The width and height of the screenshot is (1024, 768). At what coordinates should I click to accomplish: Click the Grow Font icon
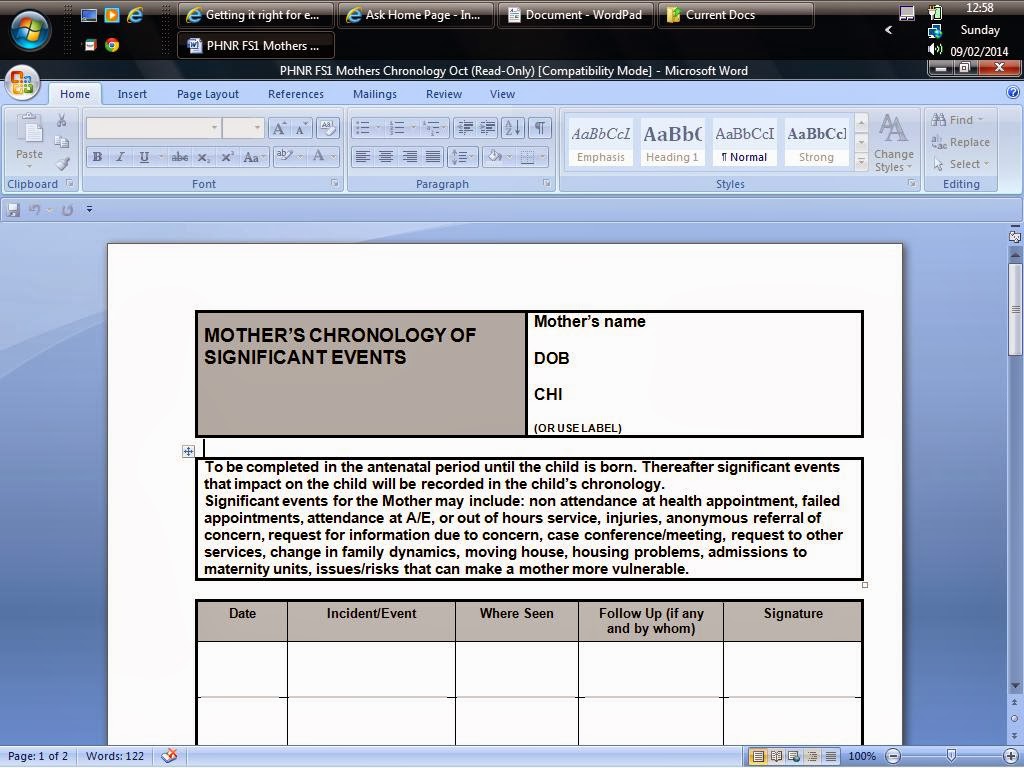[280, 128]
